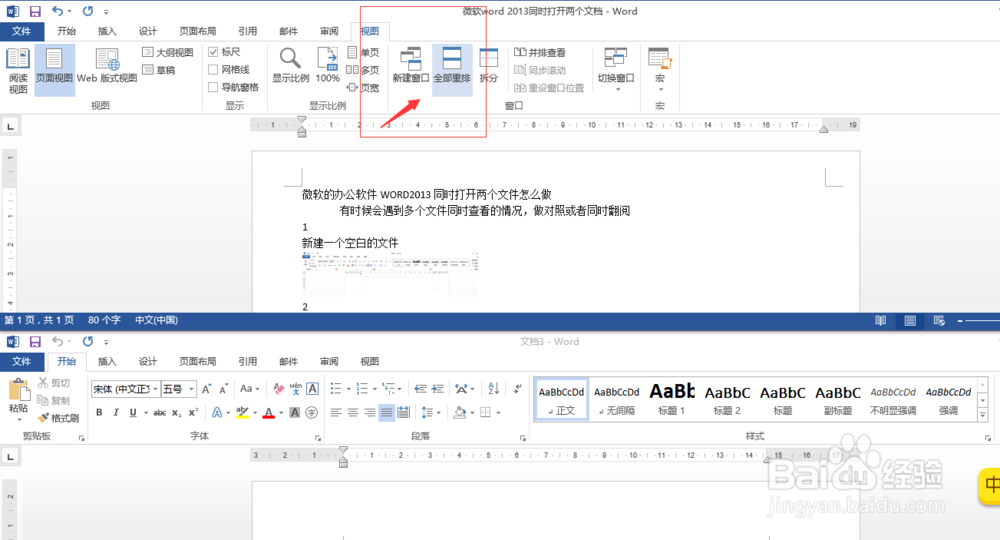Click the Split window button

(489, 66)
